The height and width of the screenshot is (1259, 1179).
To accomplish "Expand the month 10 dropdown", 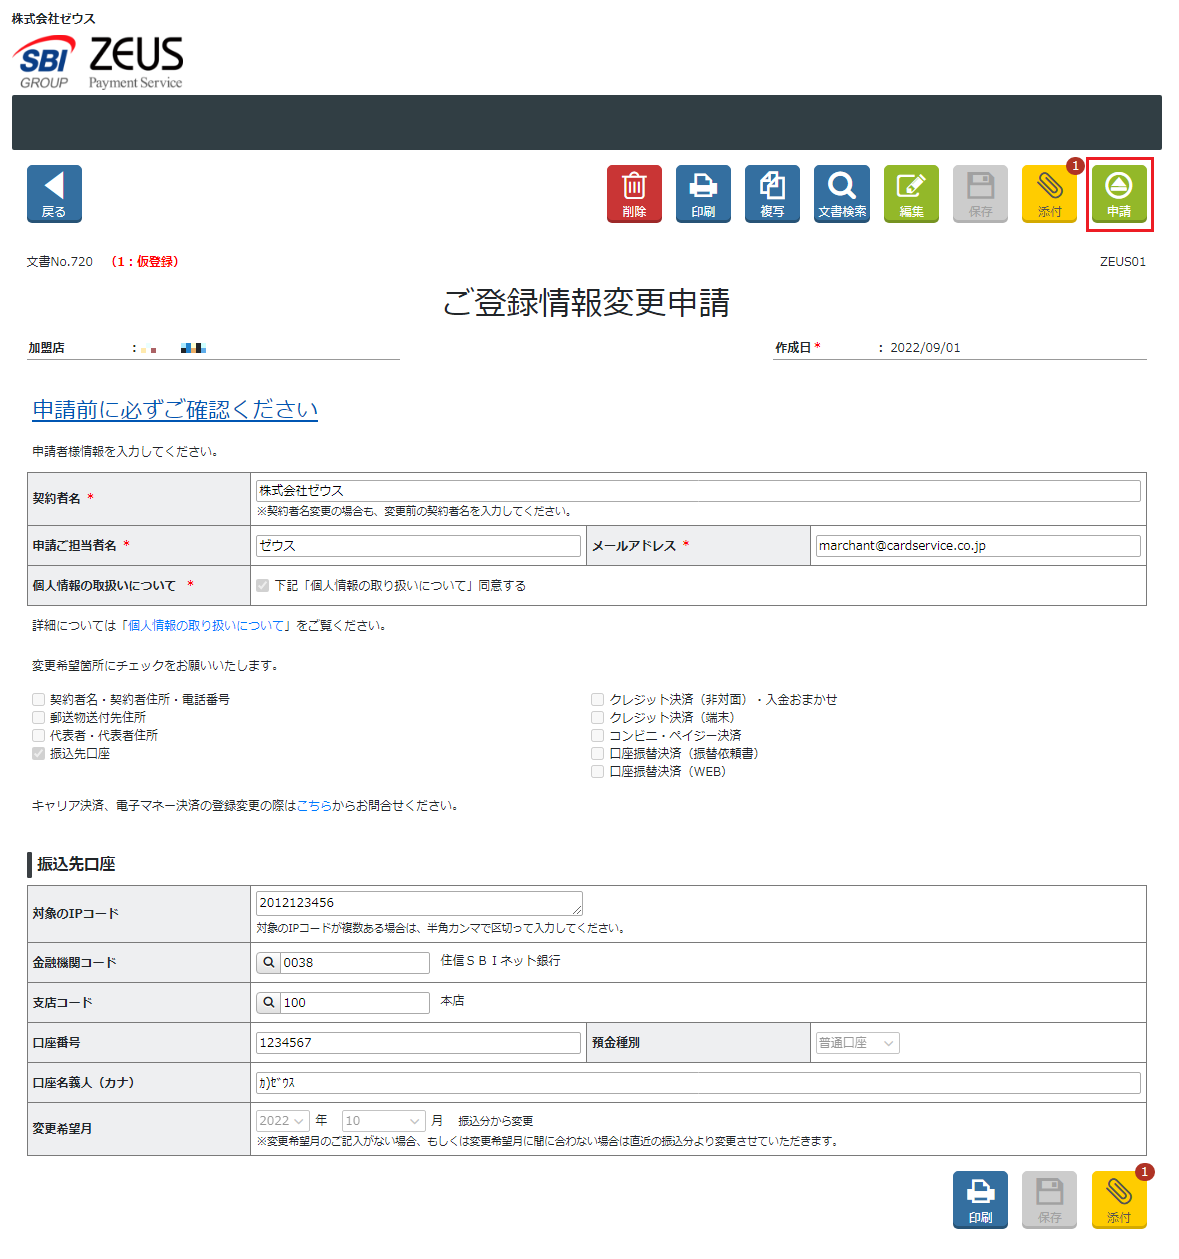I will [x=384, y=1121].
